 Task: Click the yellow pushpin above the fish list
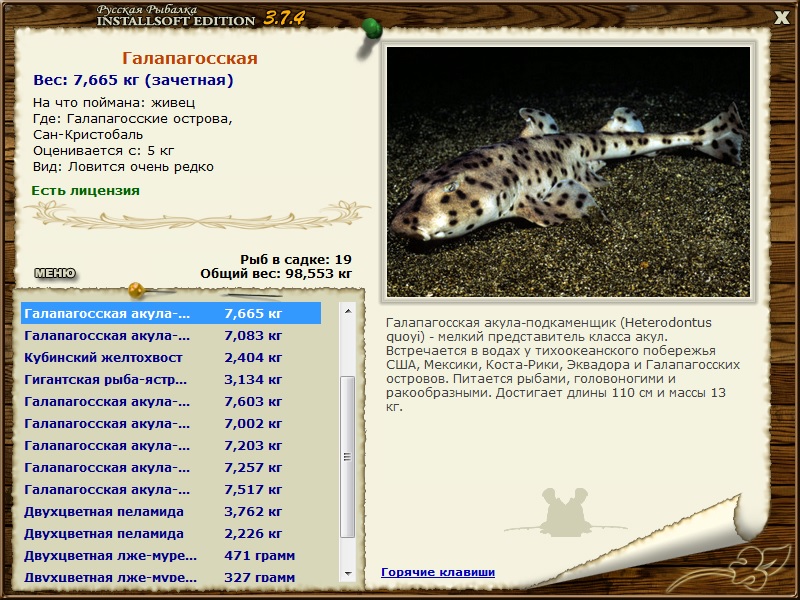[137, 290]
